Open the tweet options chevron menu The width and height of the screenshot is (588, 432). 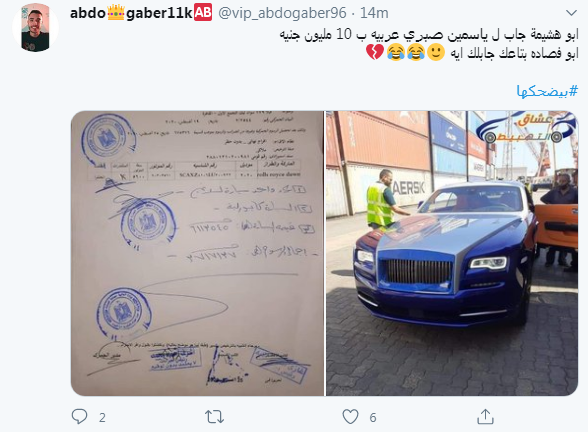(x=571, y=13)
